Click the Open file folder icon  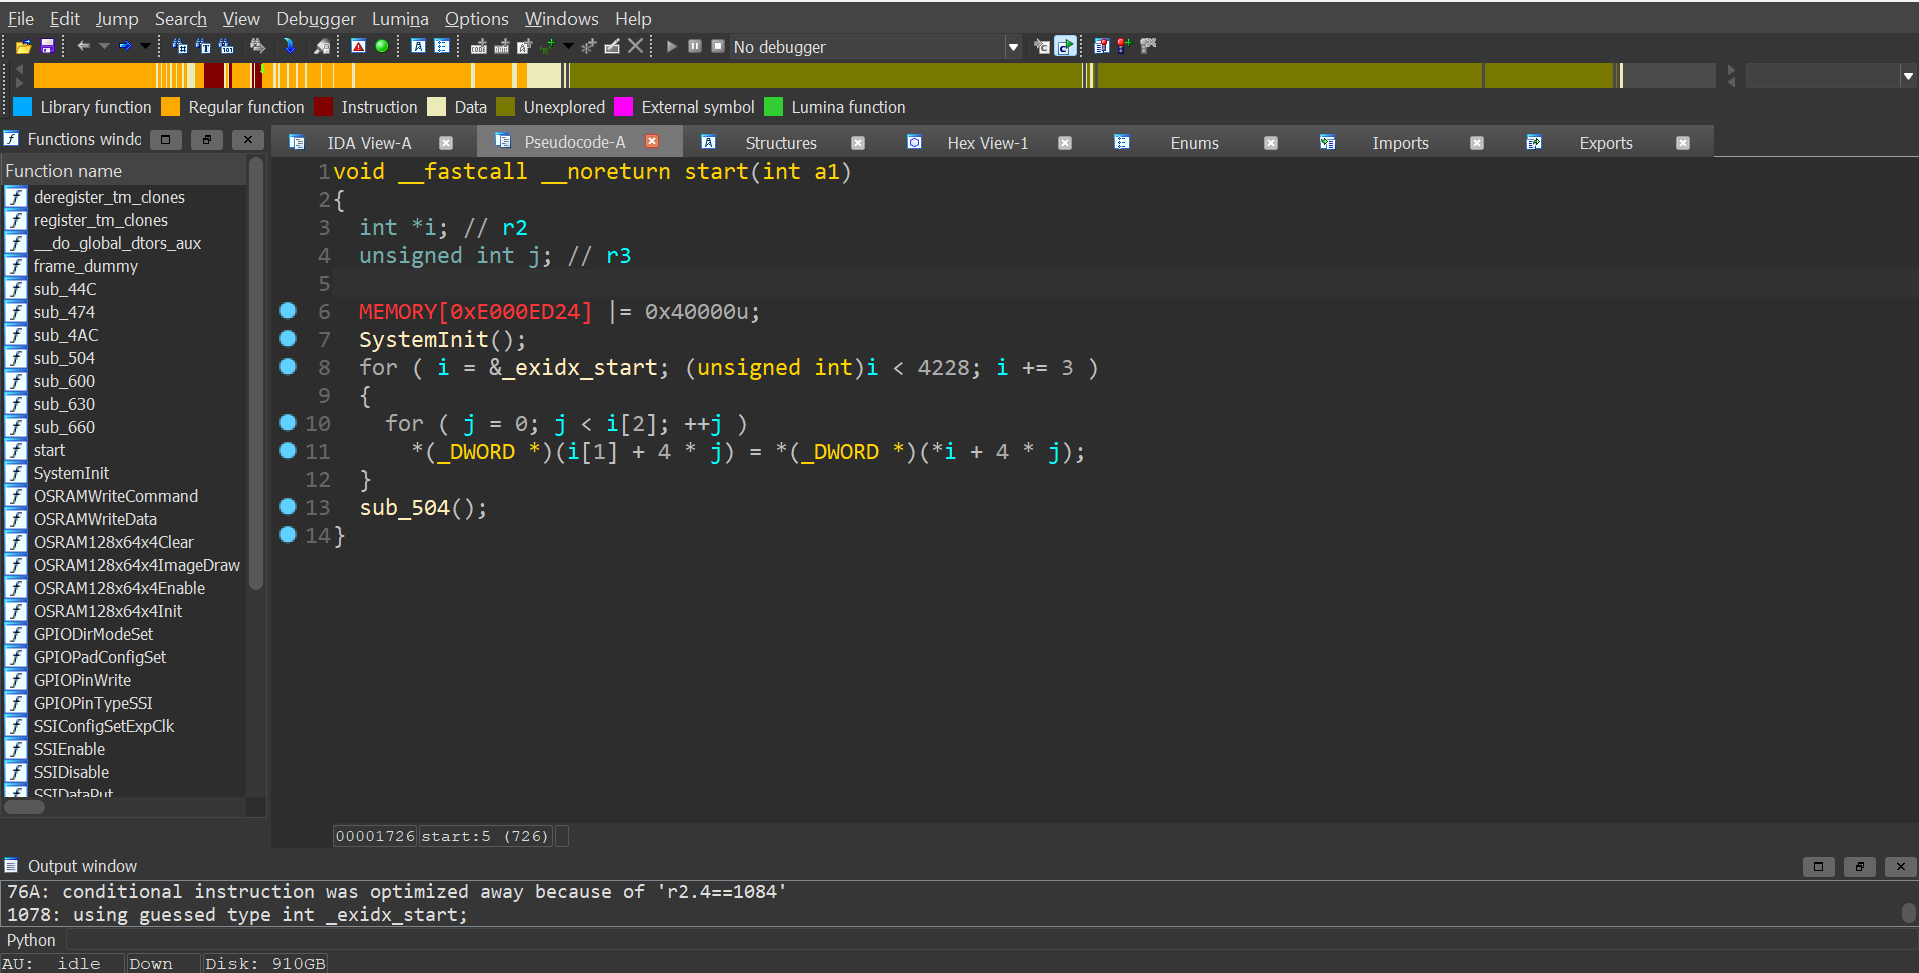coord(23,46)
